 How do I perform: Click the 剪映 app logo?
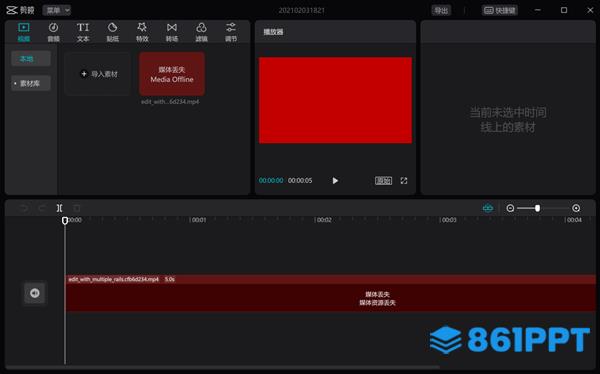coord(20,10)
